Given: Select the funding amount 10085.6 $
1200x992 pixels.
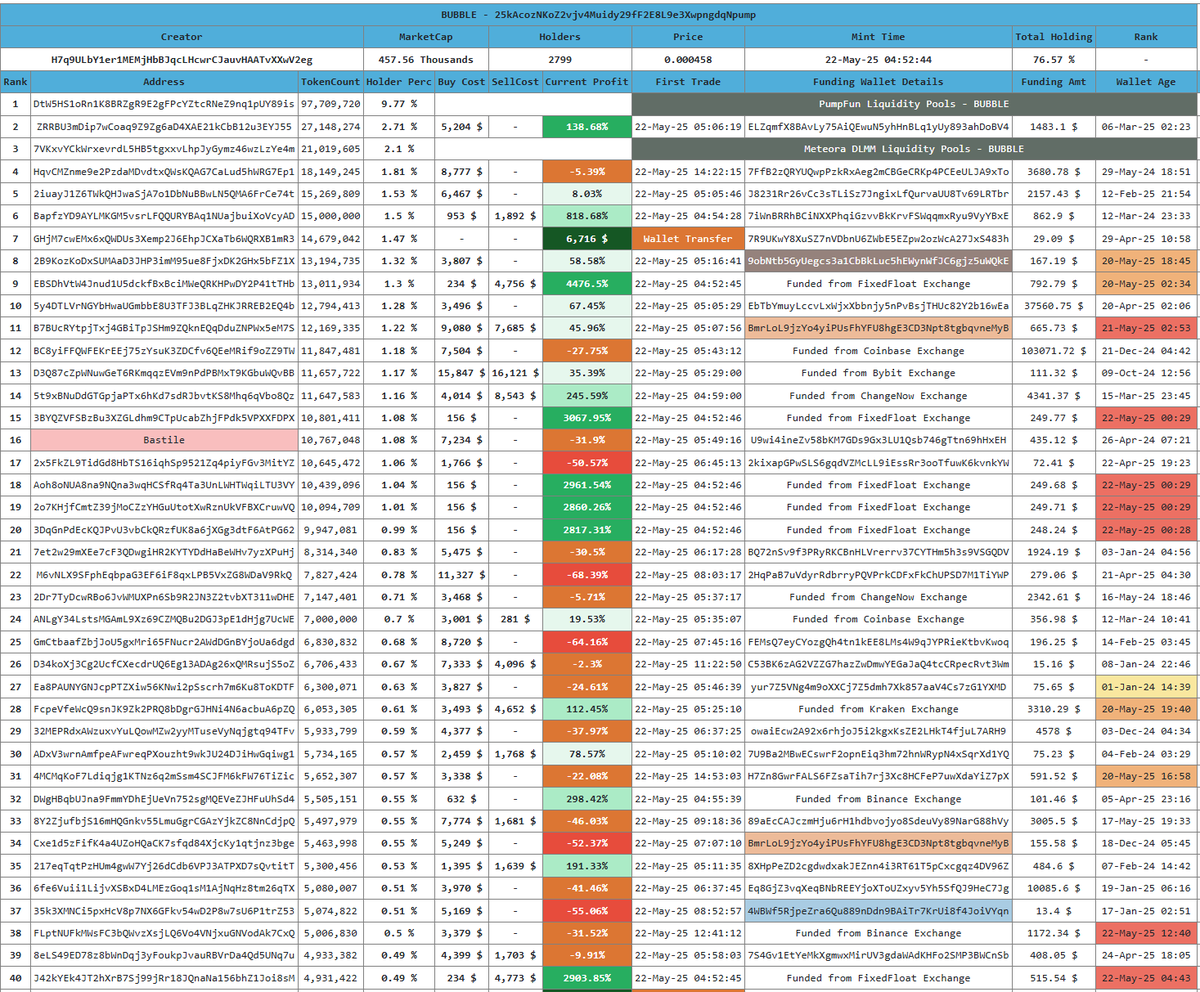Looking at the screenshot, I should click(1053, 888).
